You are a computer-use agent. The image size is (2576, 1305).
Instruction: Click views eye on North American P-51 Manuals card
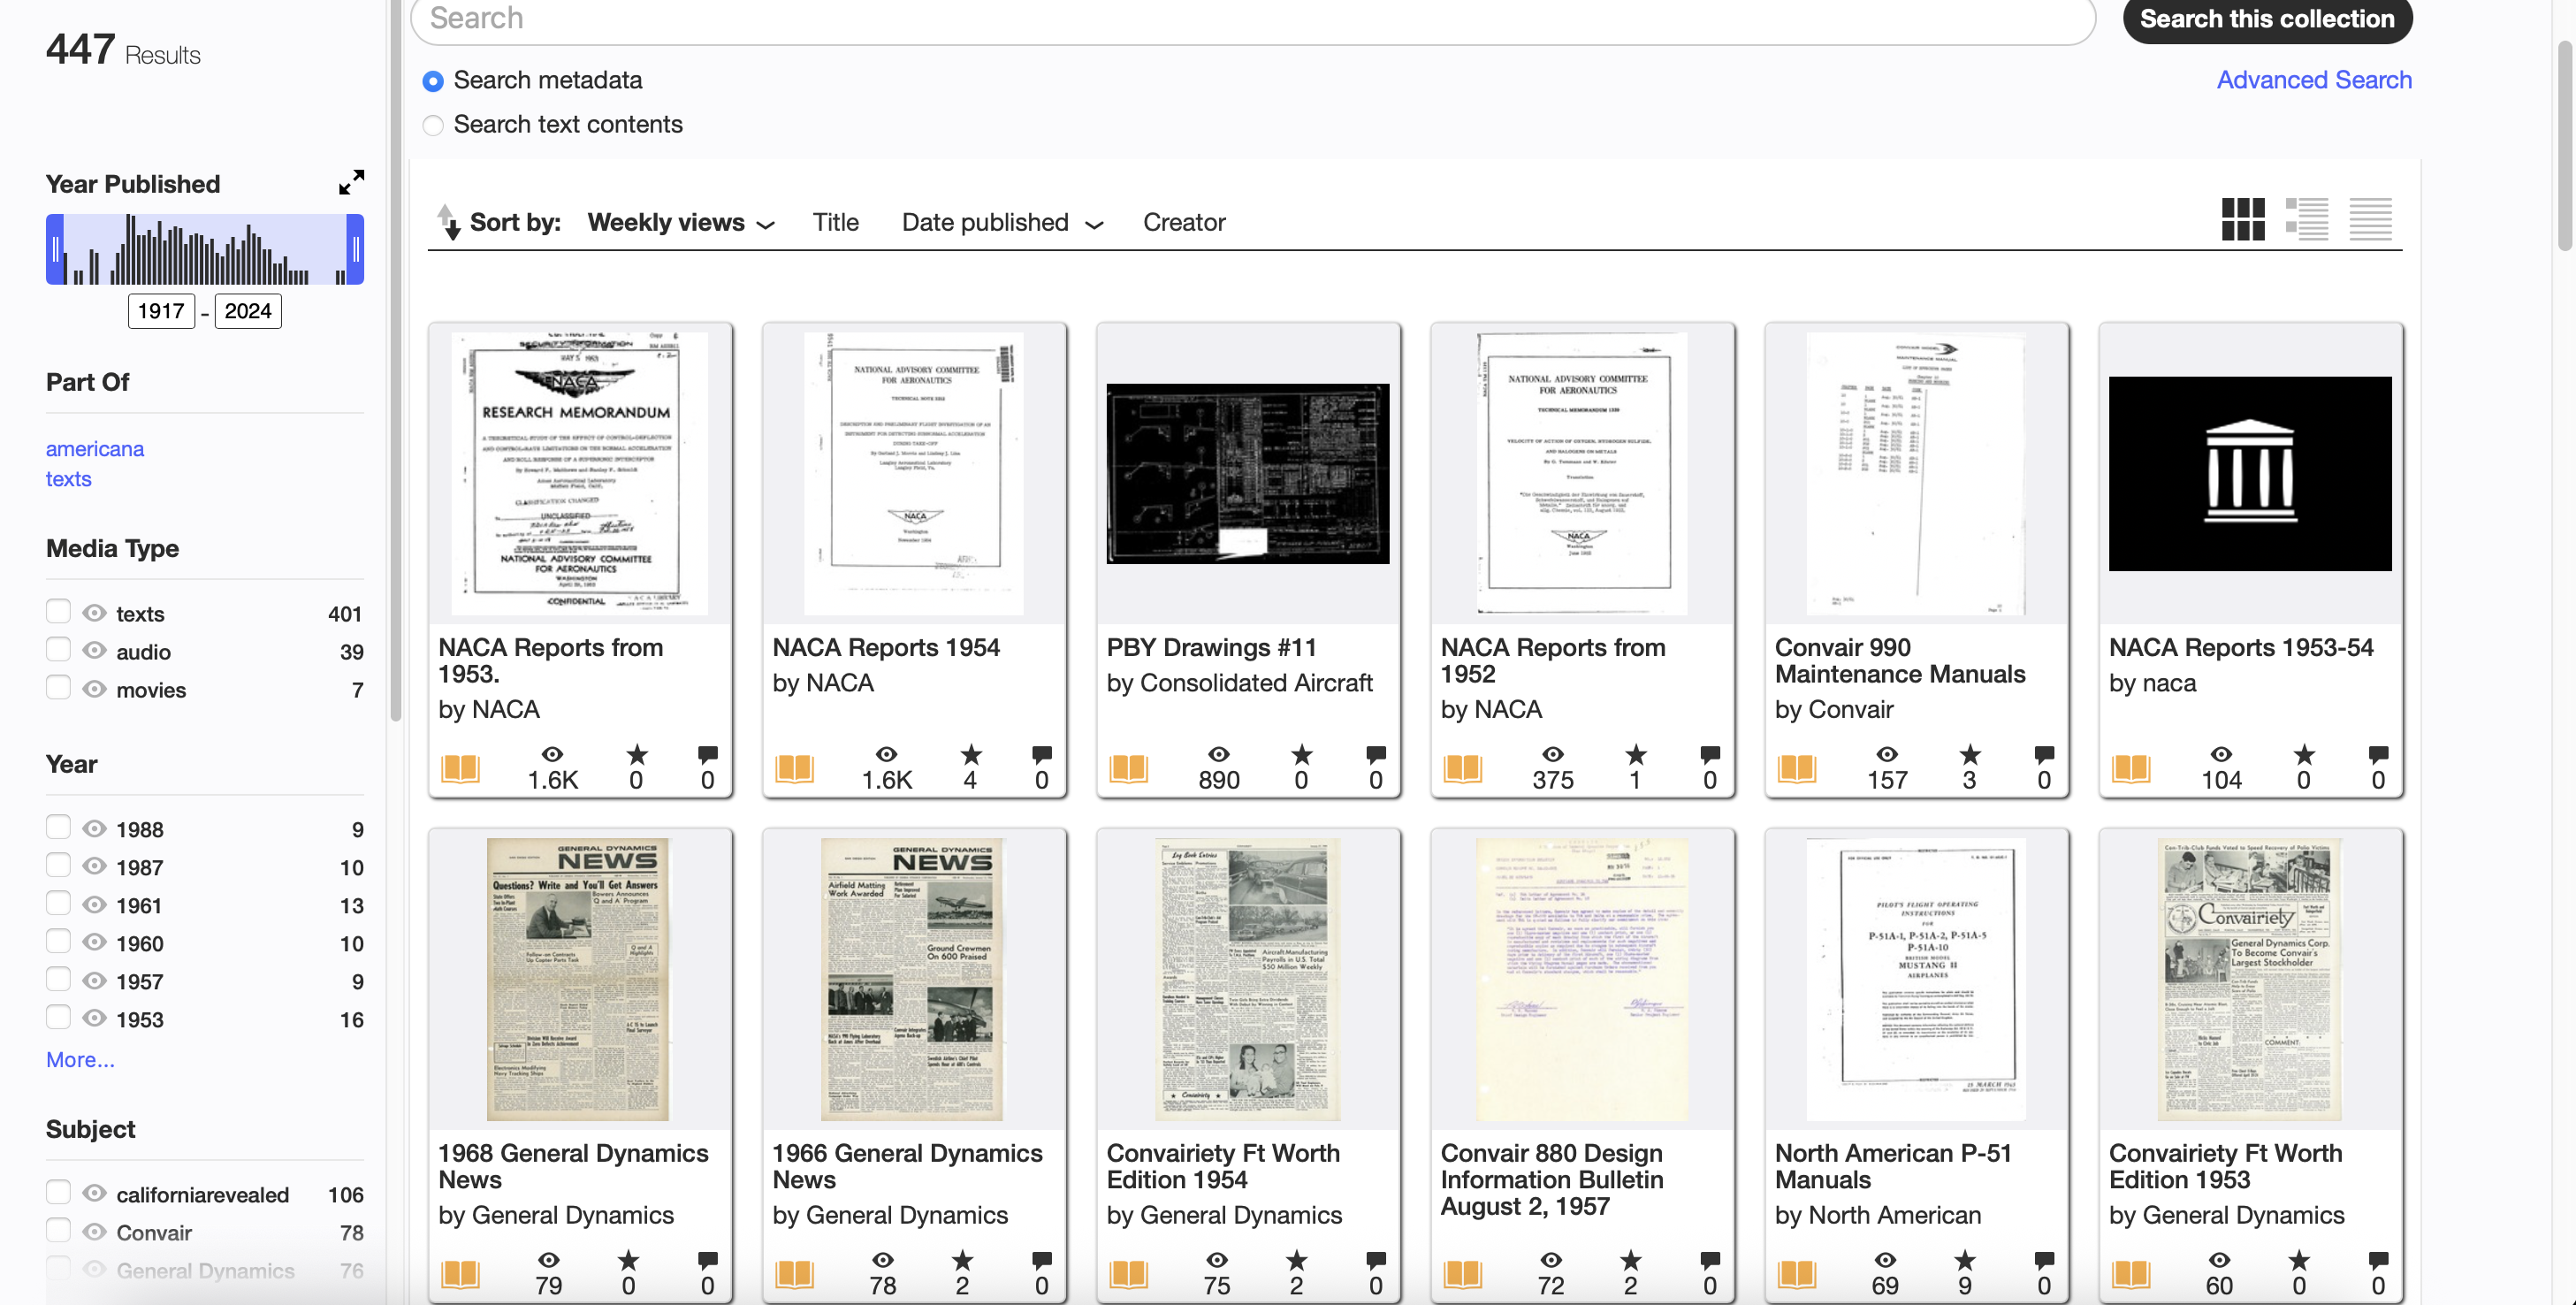(x=1885, y=1260)
